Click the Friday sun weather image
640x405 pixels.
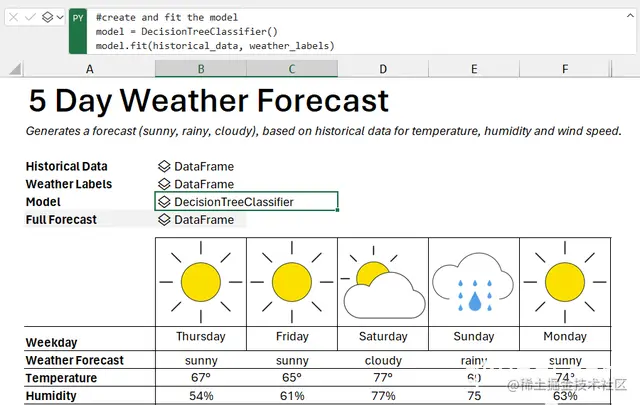292,282
